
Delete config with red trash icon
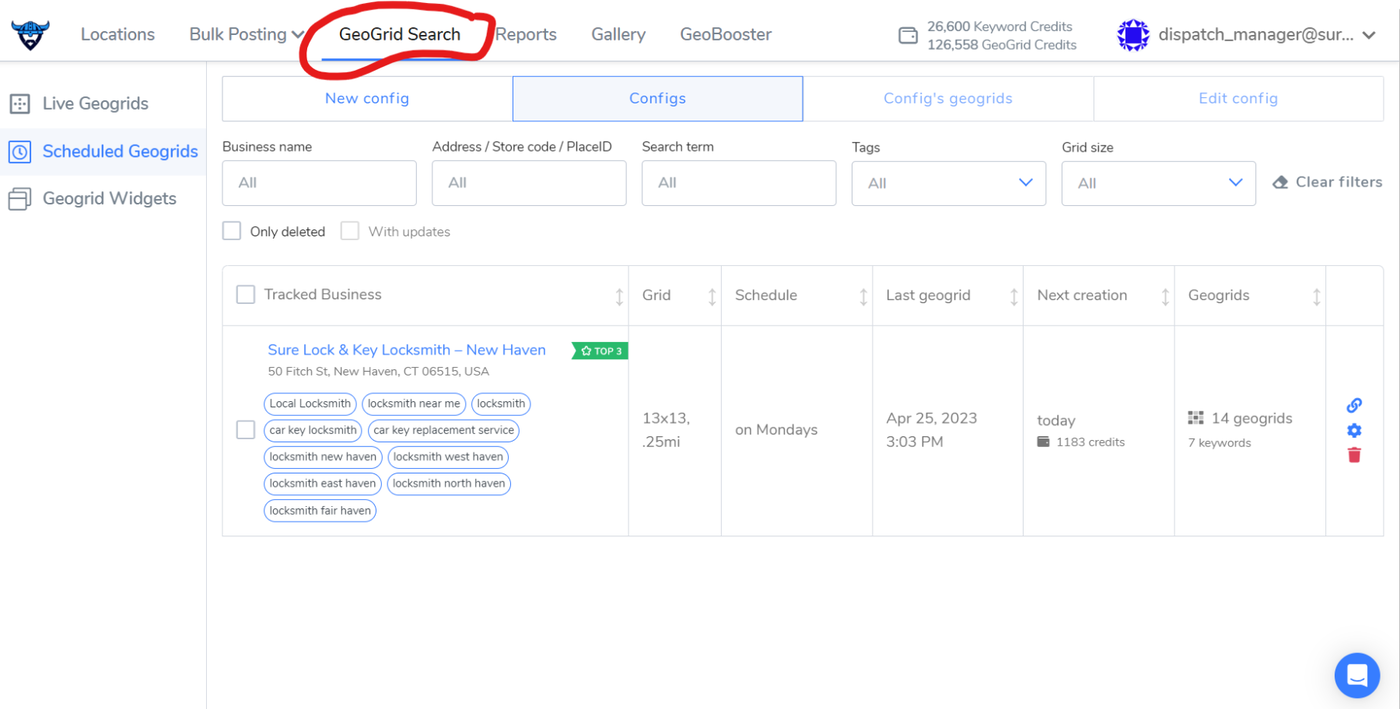tap(1354, 455)
